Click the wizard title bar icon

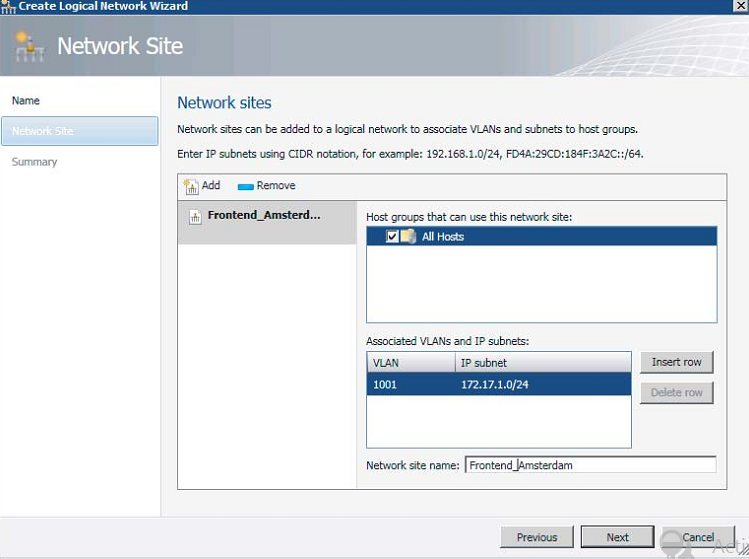click(8, 6)
